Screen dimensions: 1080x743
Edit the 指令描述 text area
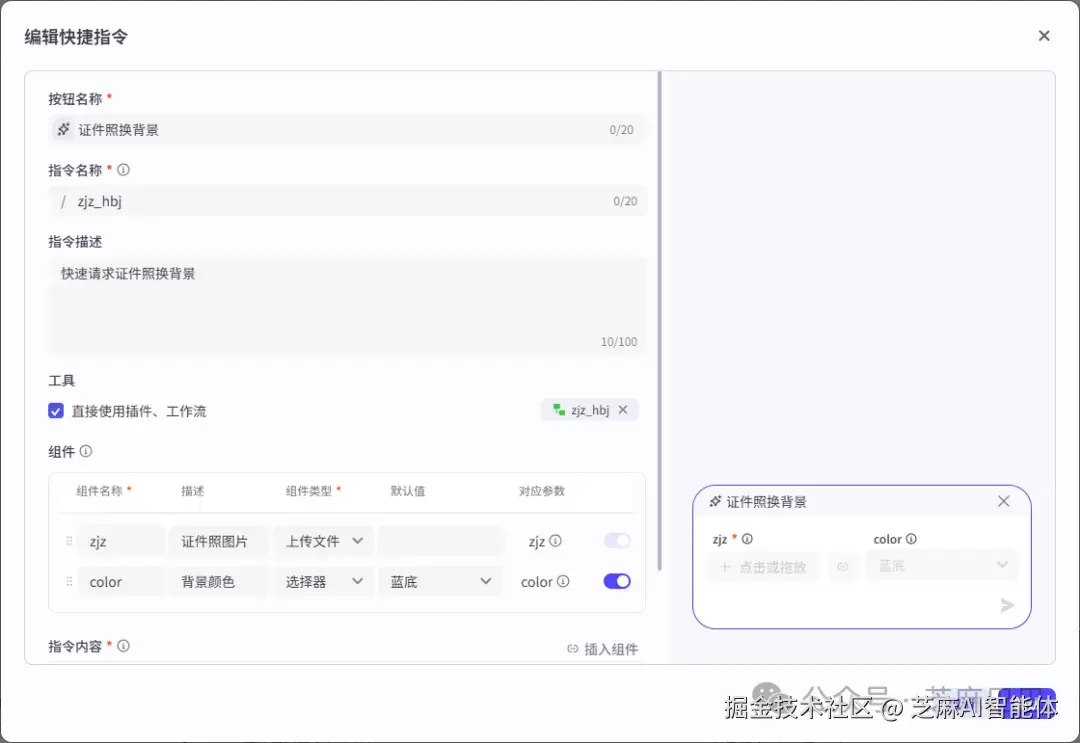pyautogui.click(x=347, y=306)
